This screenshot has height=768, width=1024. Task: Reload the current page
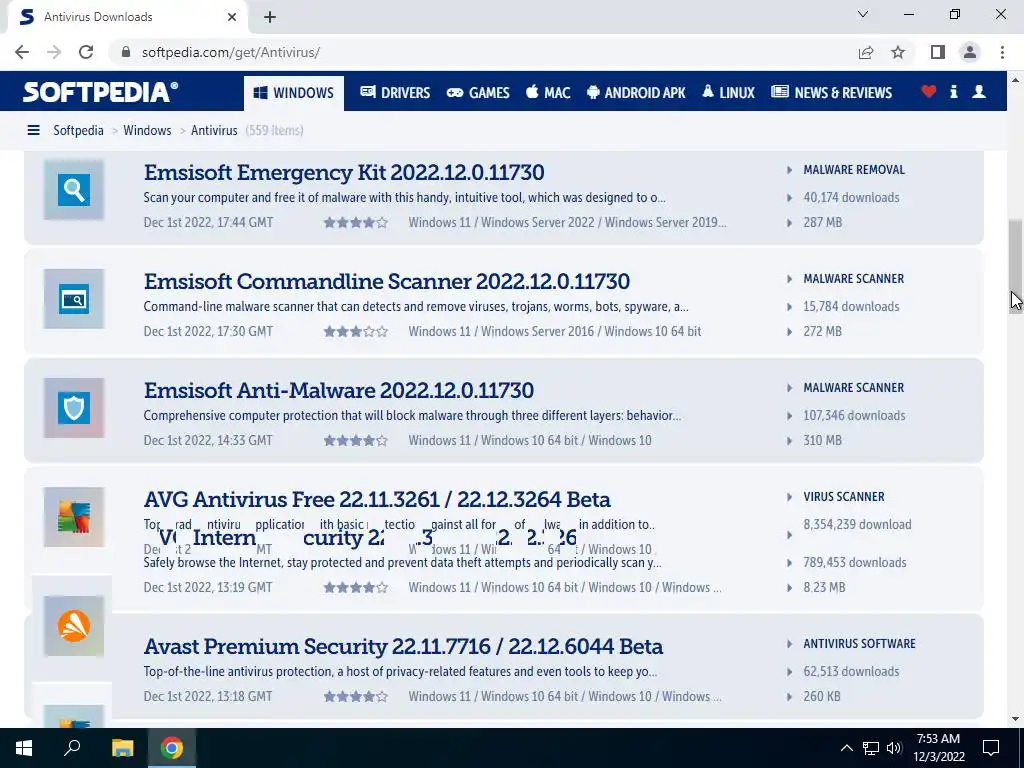86,52
